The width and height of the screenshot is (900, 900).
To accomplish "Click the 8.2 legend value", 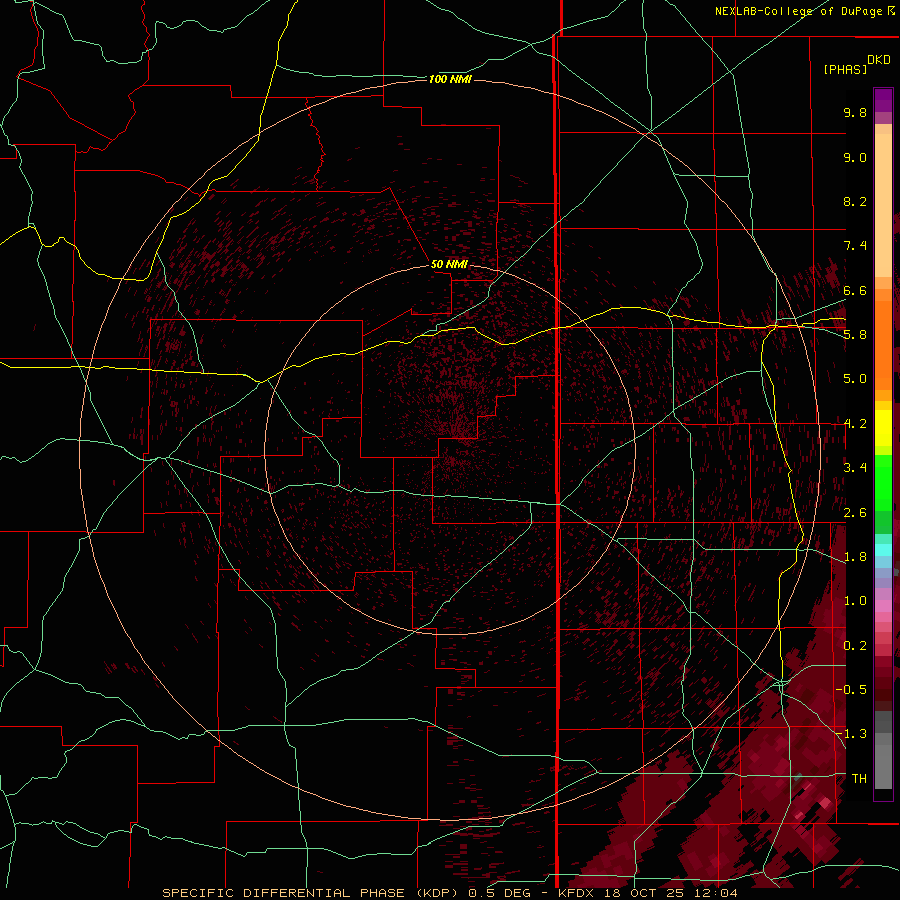I will pos(855,201).
